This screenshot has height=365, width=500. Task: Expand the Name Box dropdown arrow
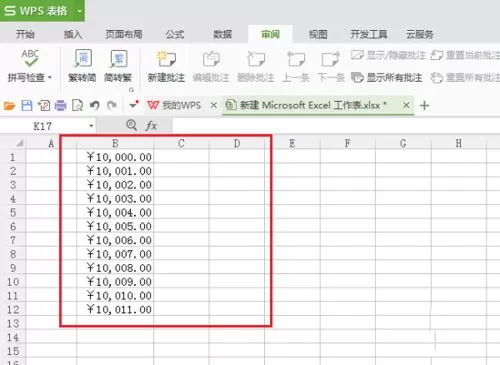click(91, 126)
